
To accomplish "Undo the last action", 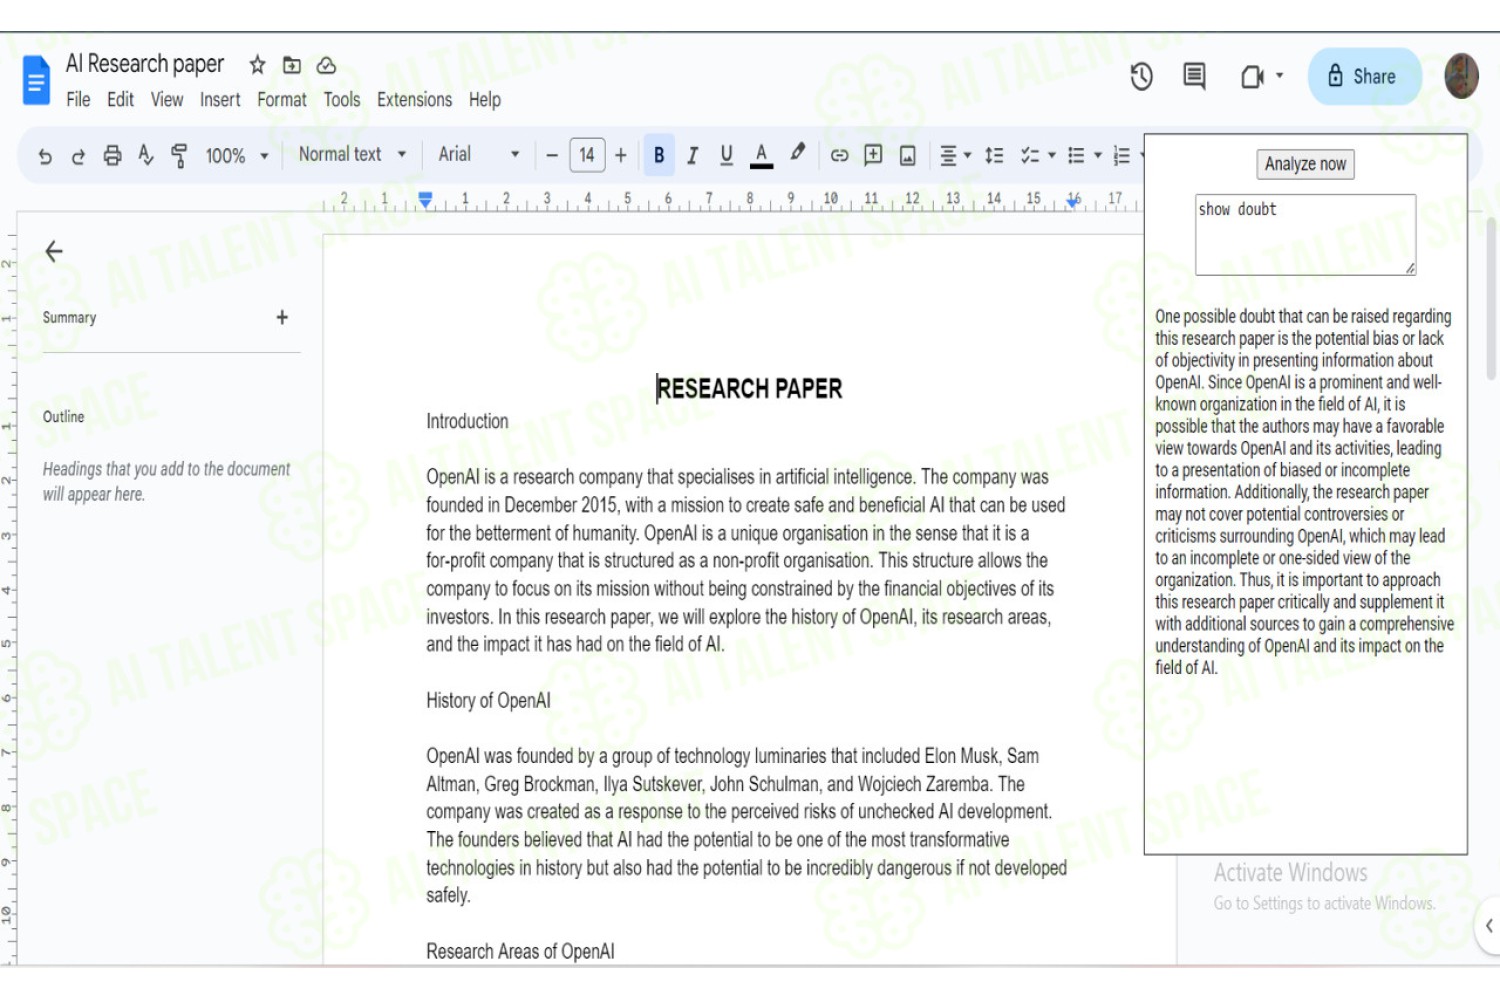I will click(45, 156).
